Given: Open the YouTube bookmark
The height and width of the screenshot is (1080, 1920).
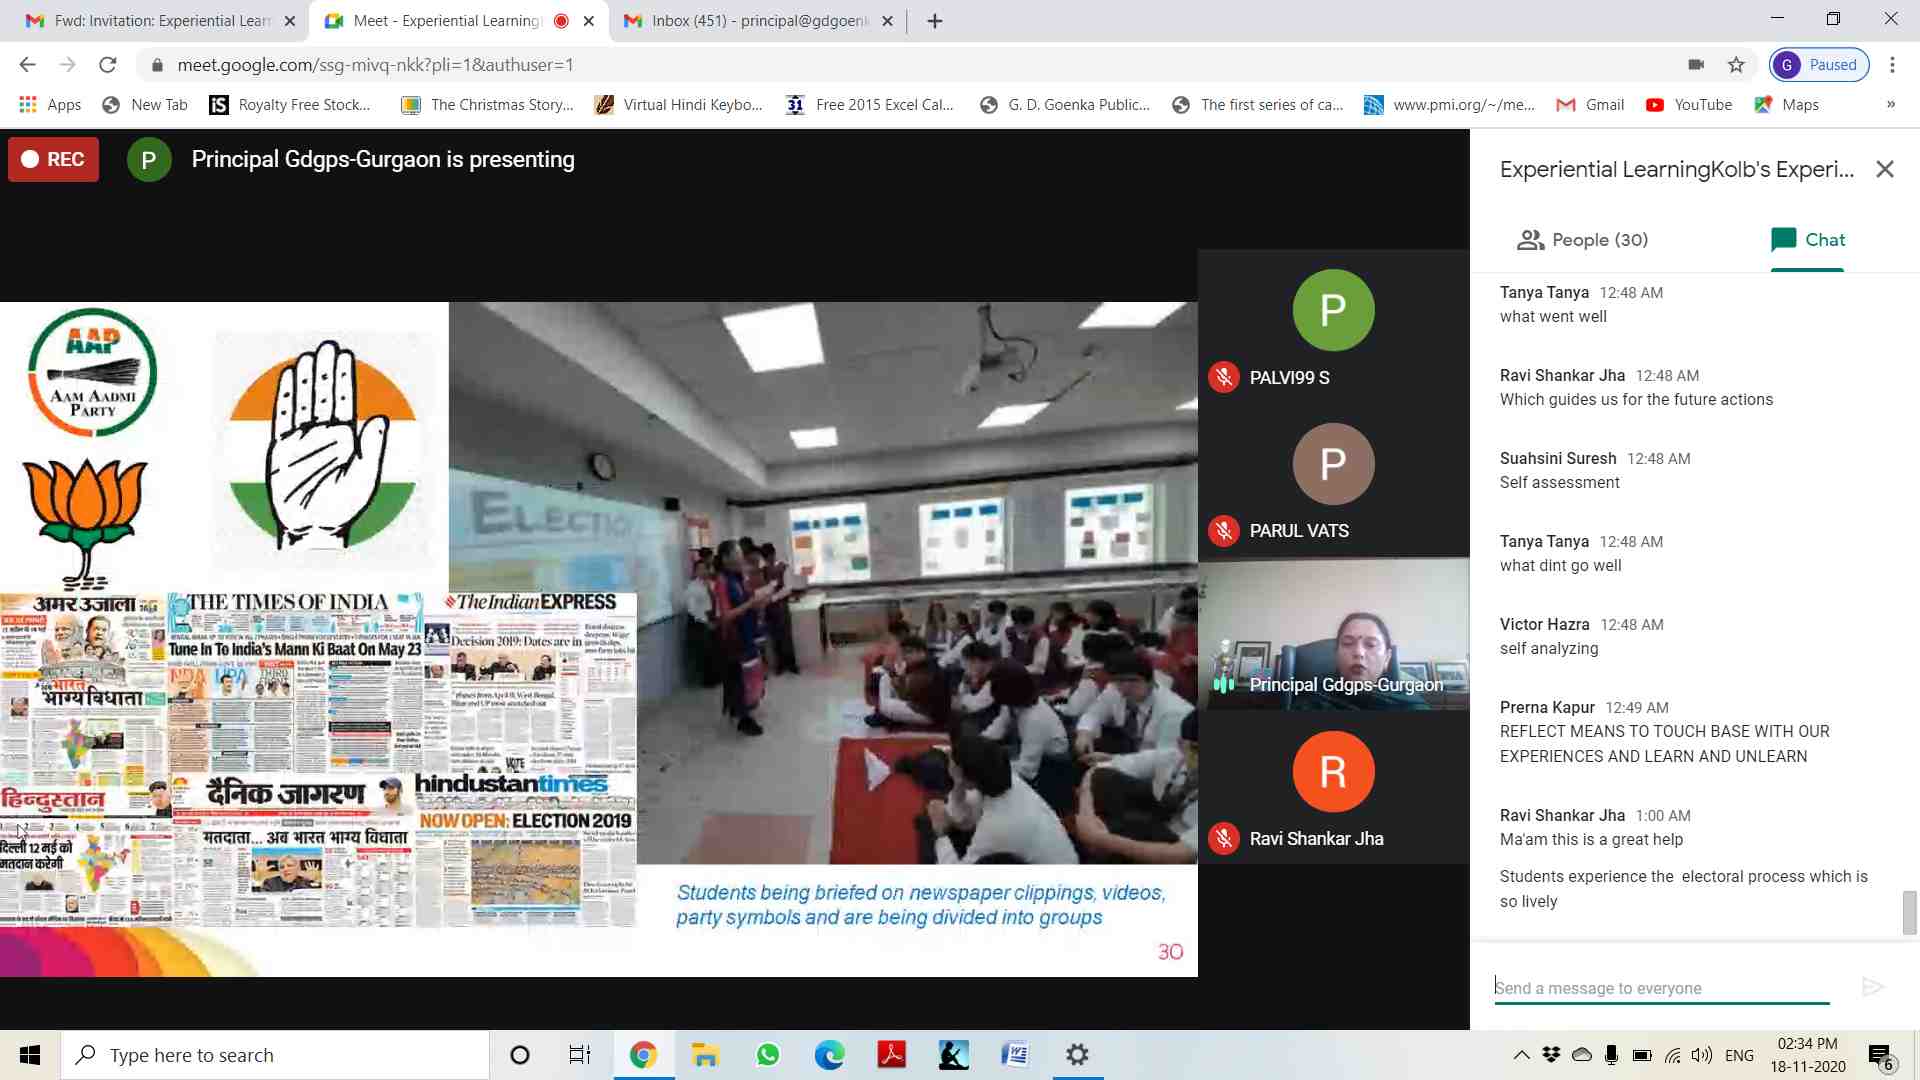Looking at the screenshot, I should [x=1689, y=105].
